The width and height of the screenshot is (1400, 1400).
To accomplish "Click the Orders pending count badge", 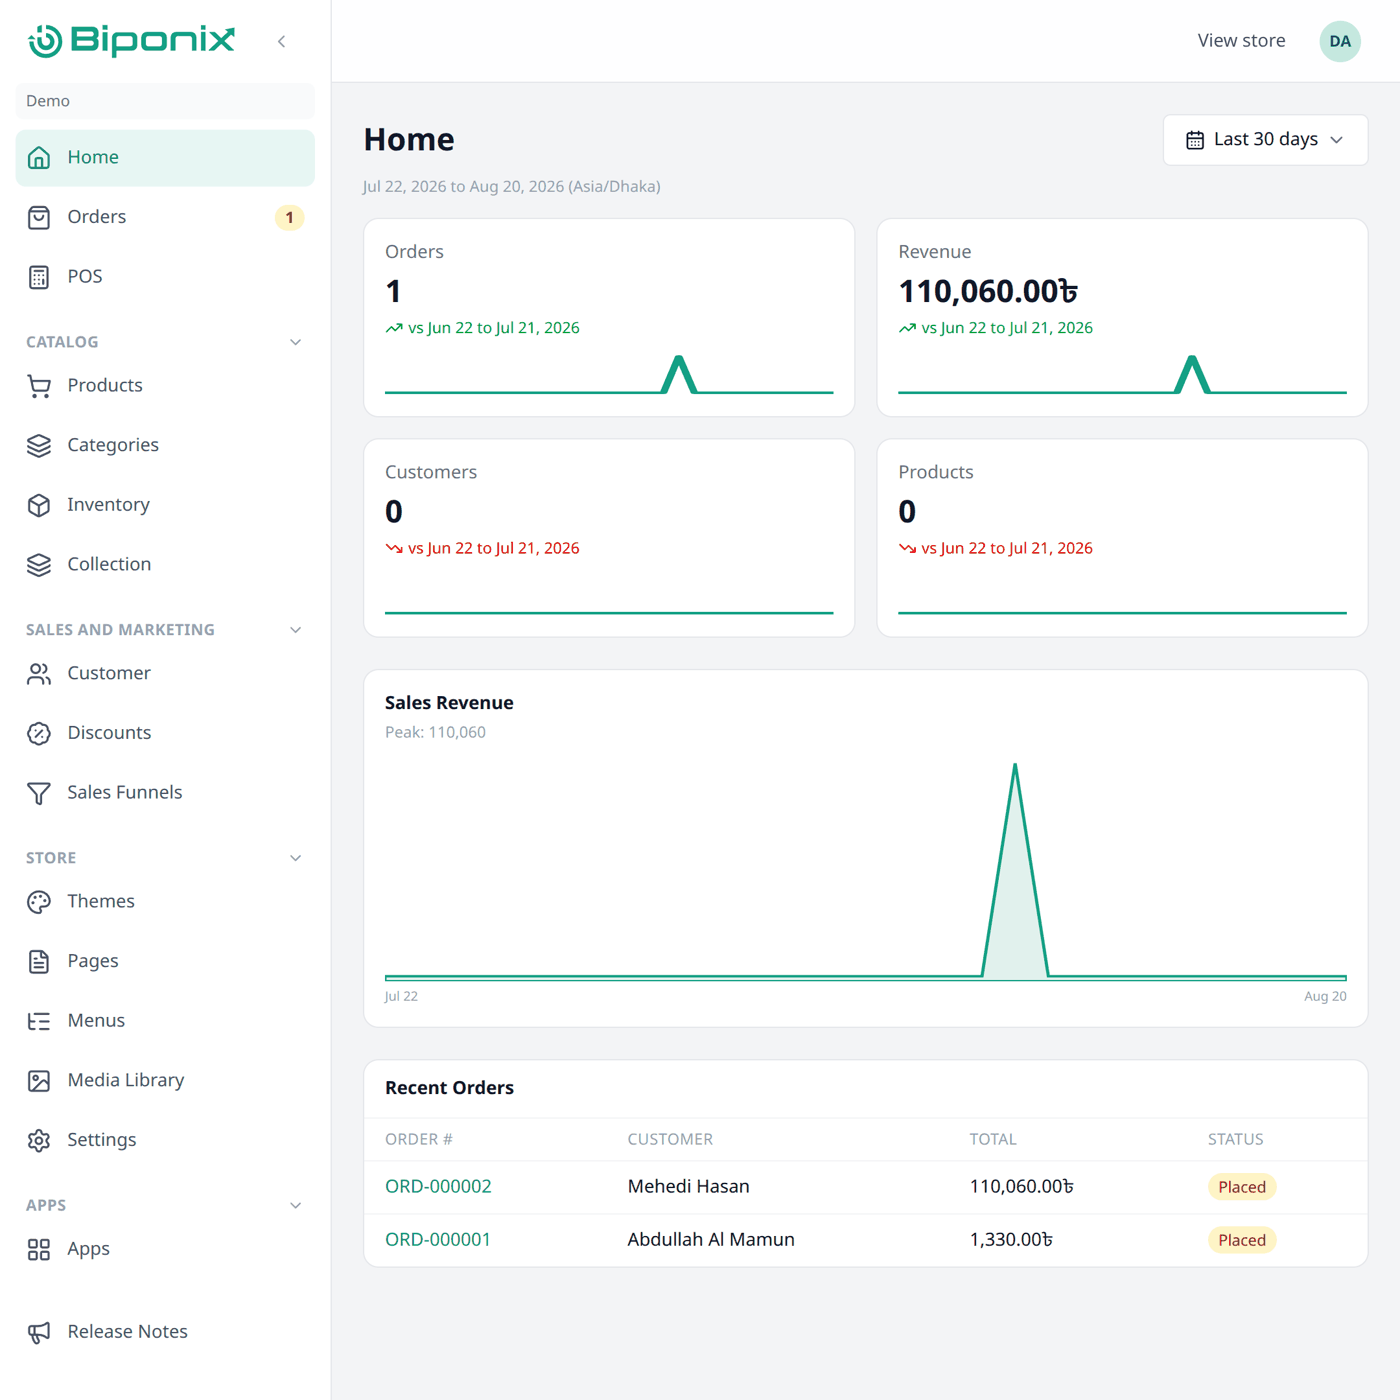I will (x=289, y=217).
